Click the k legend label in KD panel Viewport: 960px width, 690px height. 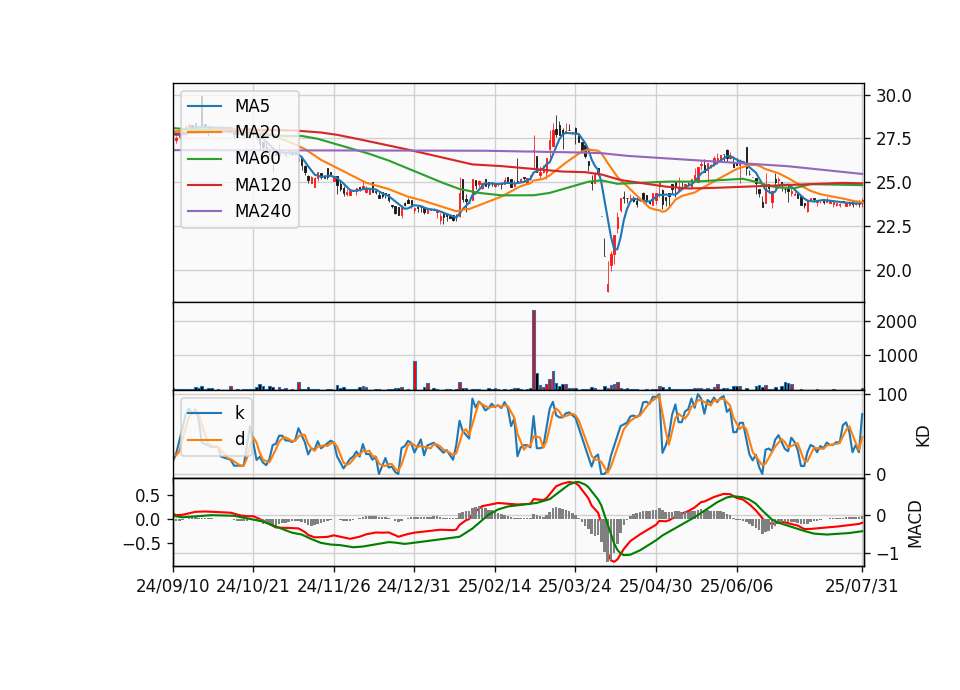click(x=239, y=413)
